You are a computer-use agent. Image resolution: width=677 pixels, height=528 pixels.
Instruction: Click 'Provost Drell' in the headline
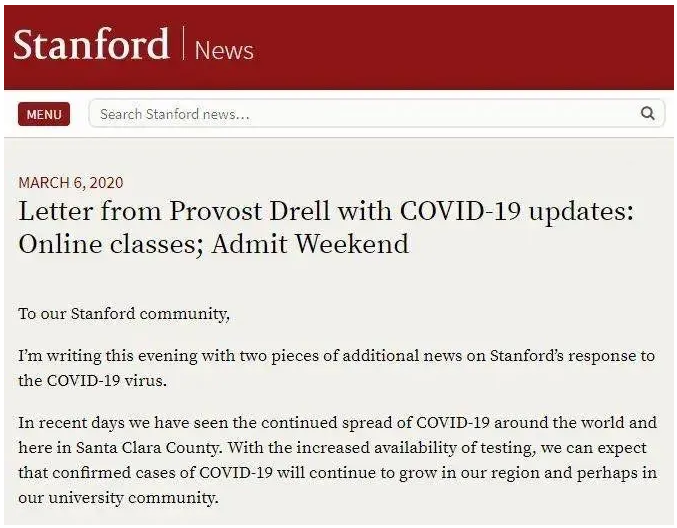point(249,211)
